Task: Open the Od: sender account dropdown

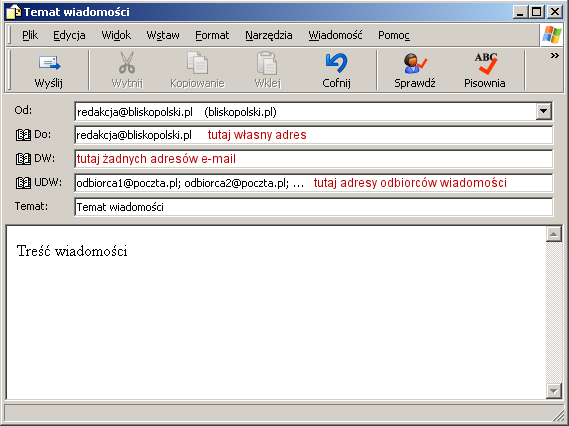Action: click(544, 111)
